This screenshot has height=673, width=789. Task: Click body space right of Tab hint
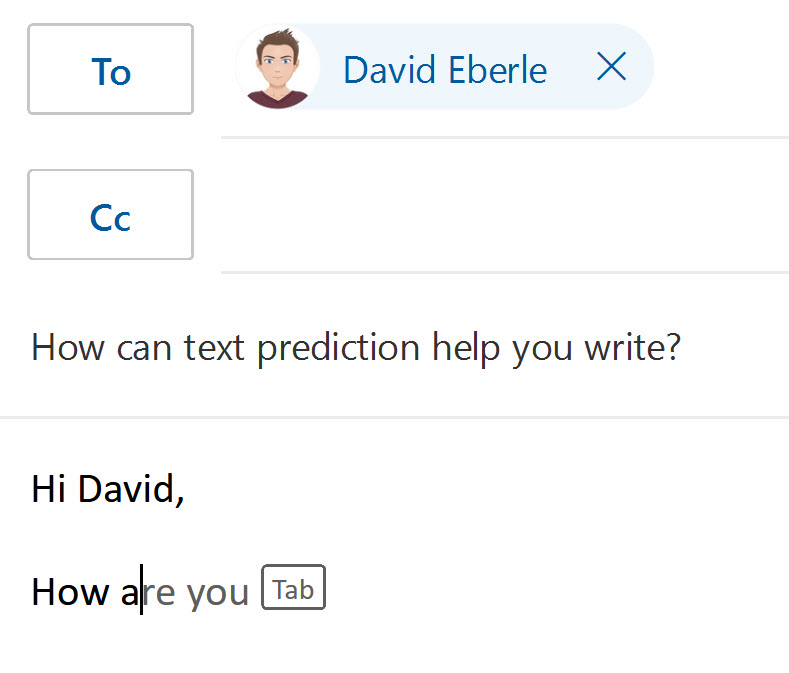tap(550, 592)
